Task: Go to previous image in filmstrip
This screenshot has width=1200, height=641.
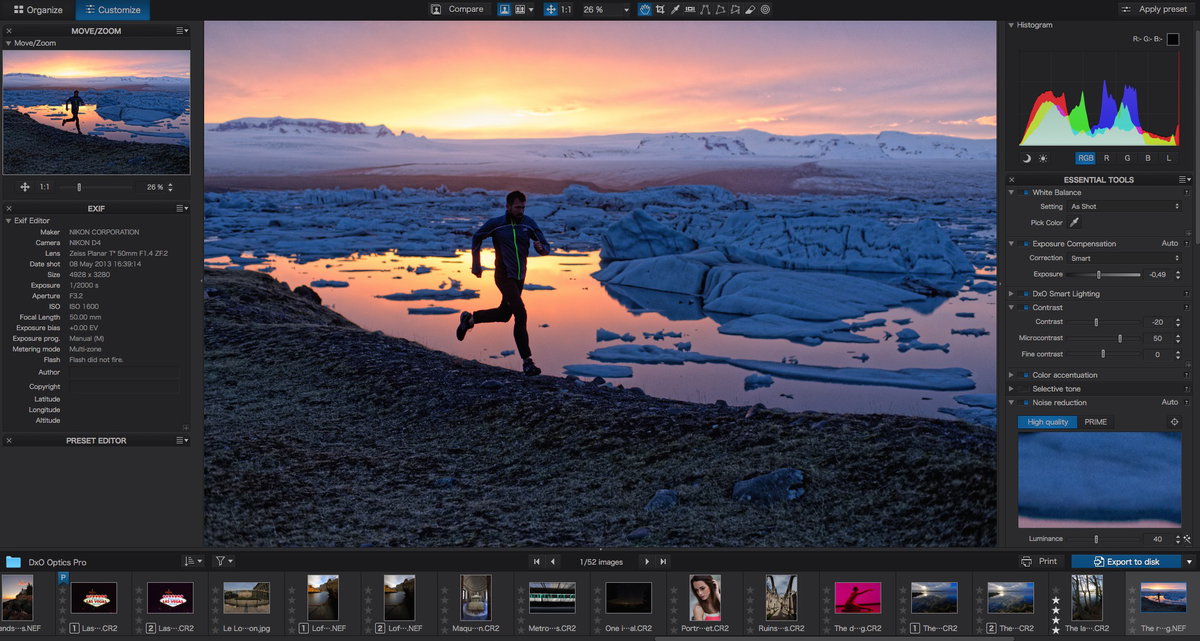Action: 554,562
